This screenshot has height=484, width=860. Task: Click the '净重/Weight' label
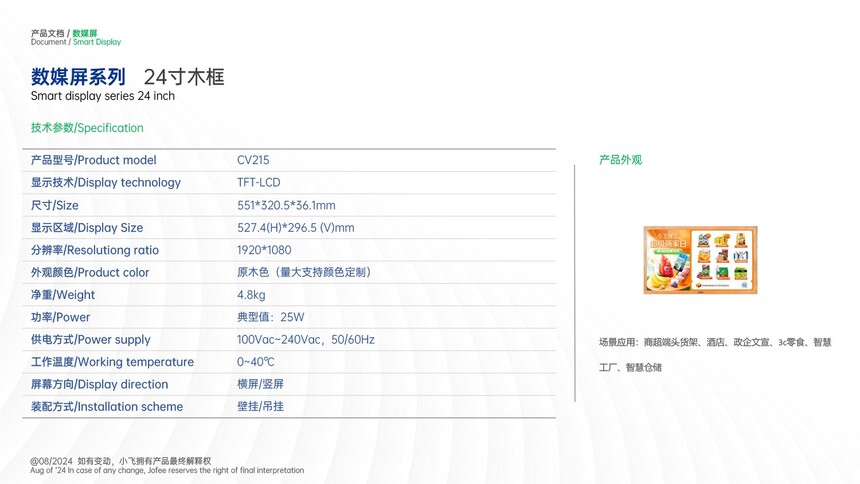(x=63, y=295)
